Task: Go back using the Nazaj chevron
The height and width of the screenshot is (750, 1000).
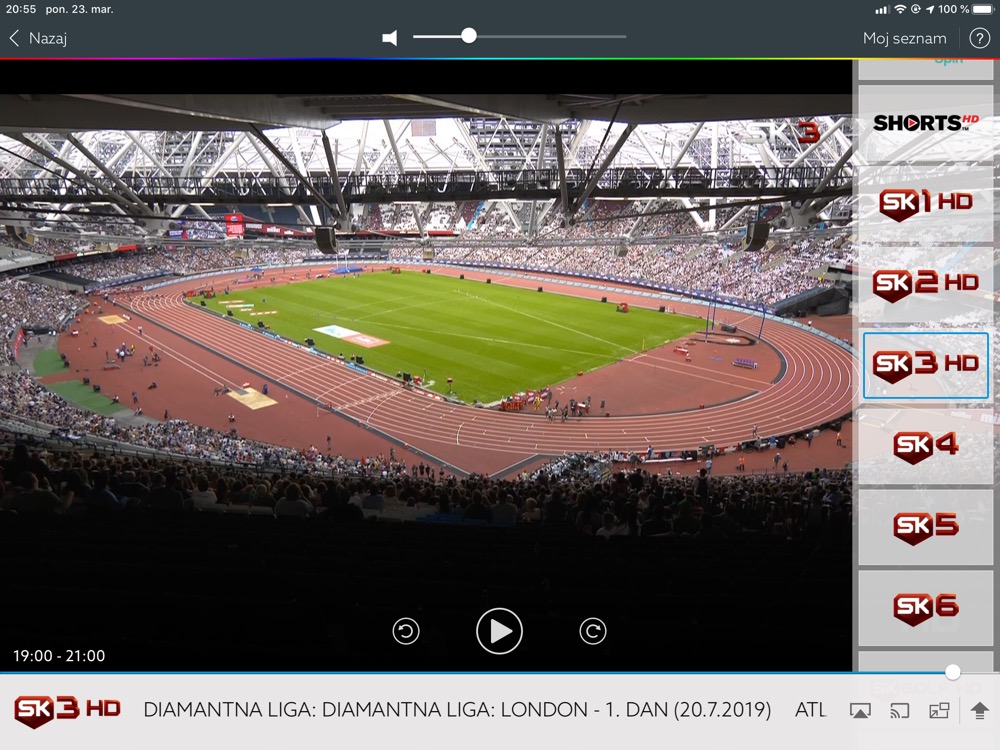Action: pyautogui.click(x=38, y=38)
